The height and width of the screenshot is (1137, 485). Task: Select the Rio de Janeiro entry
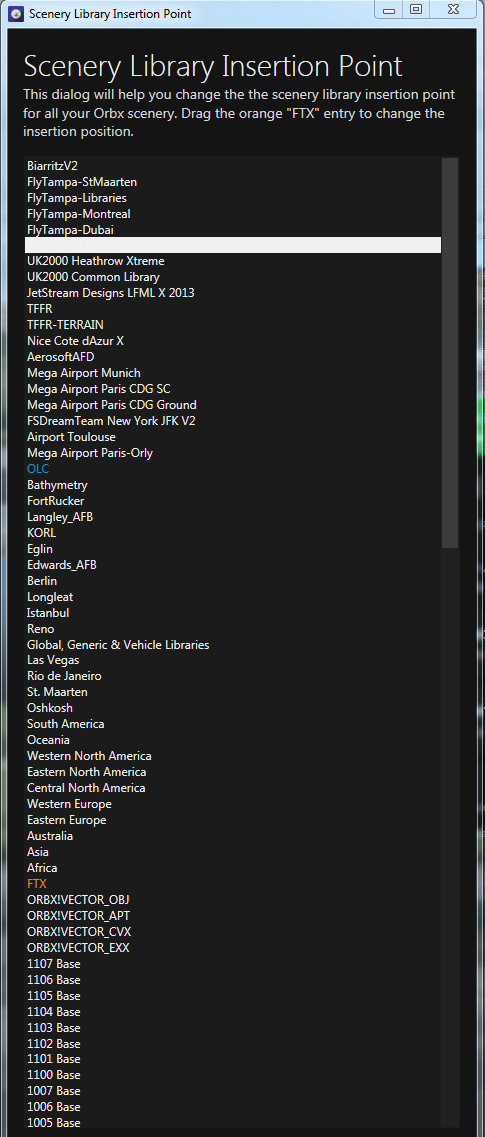[65, 676]
